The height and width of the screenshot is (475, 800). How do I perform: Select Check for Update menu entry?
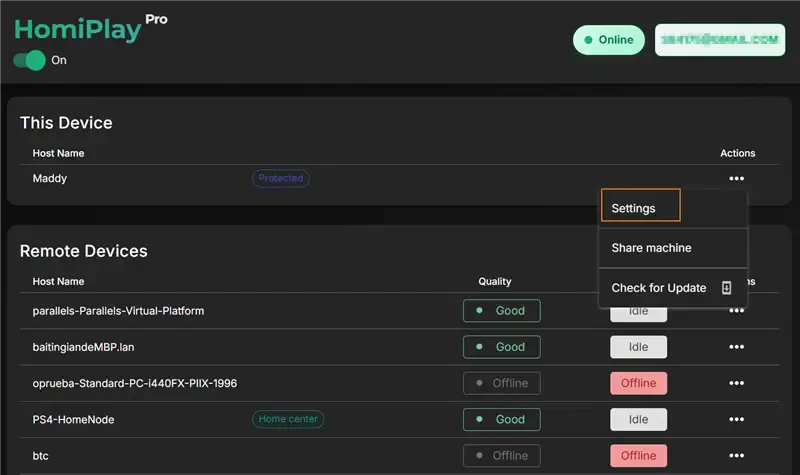672,288
